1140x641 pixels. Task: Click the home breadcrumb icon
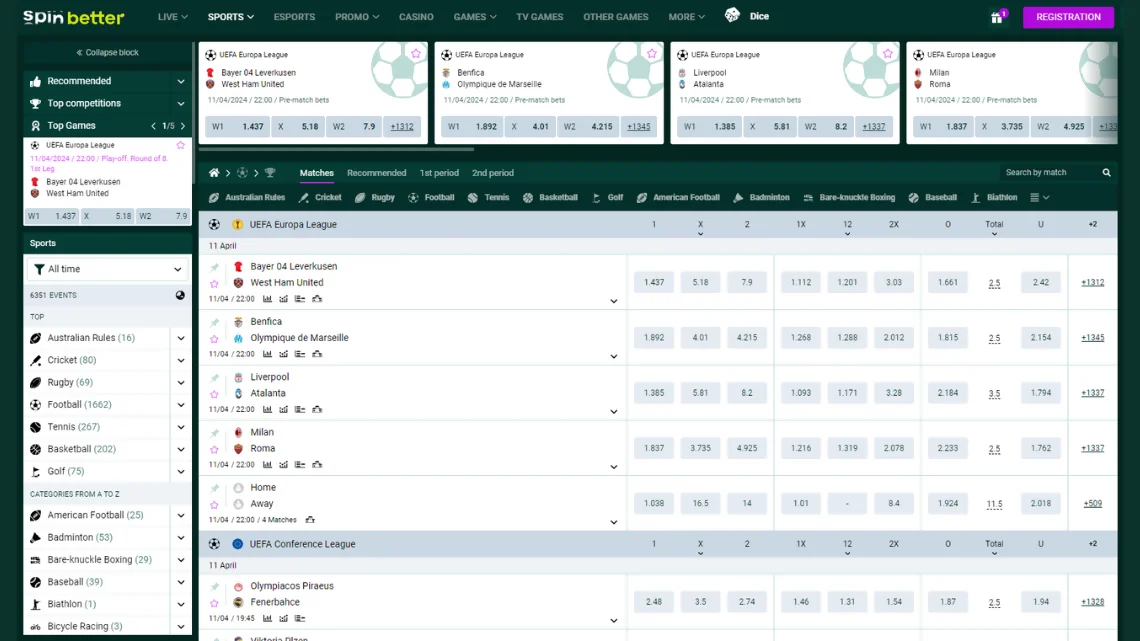214,173
